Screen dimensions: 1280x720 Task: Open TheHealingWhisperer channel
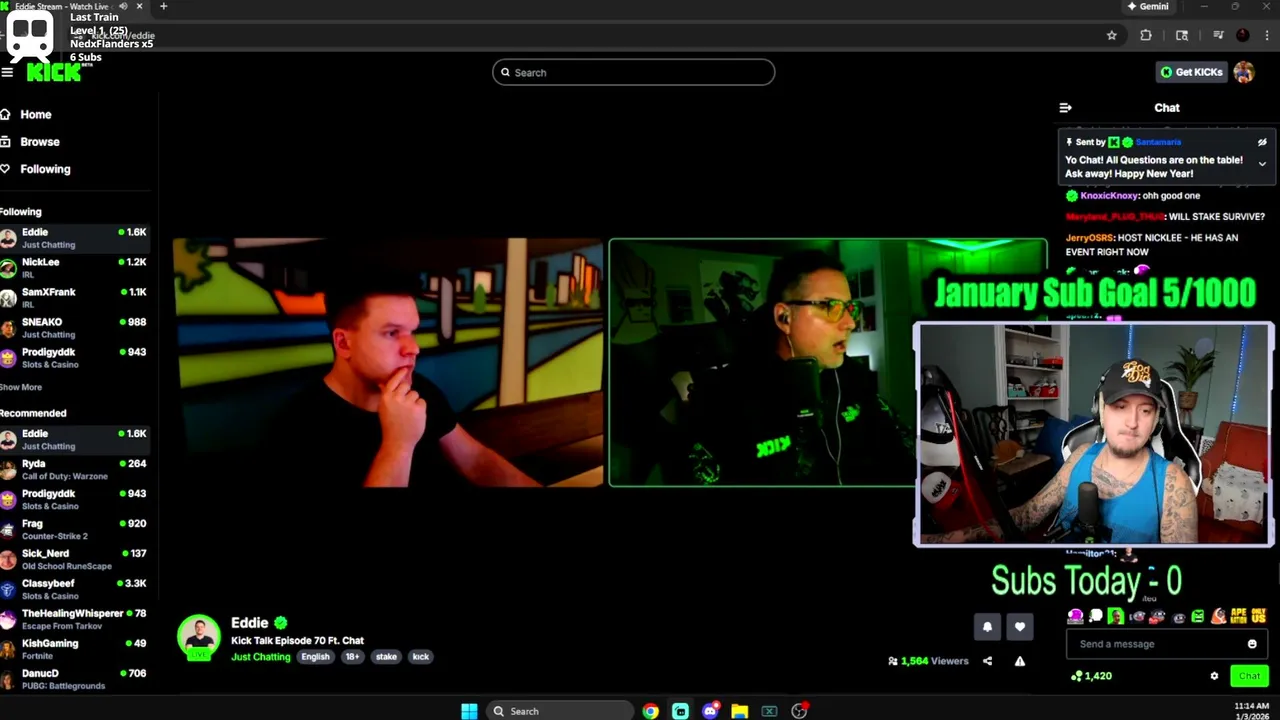(x=74, y=619)
